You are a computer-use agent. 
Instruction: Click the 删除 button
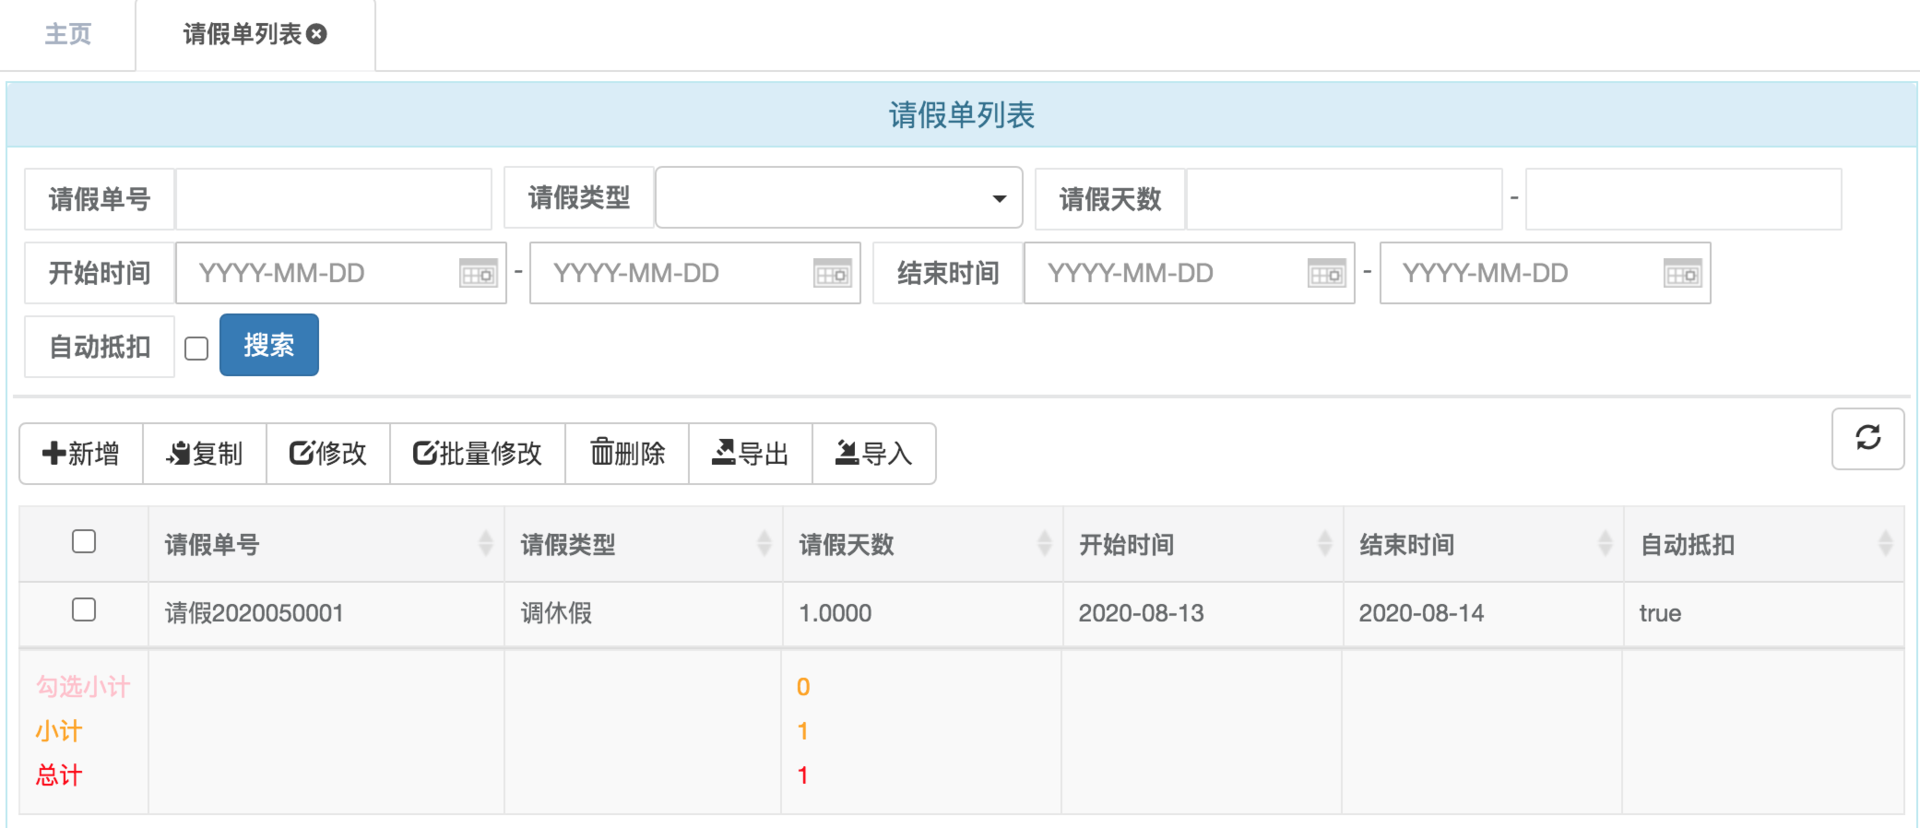[627, 454]
